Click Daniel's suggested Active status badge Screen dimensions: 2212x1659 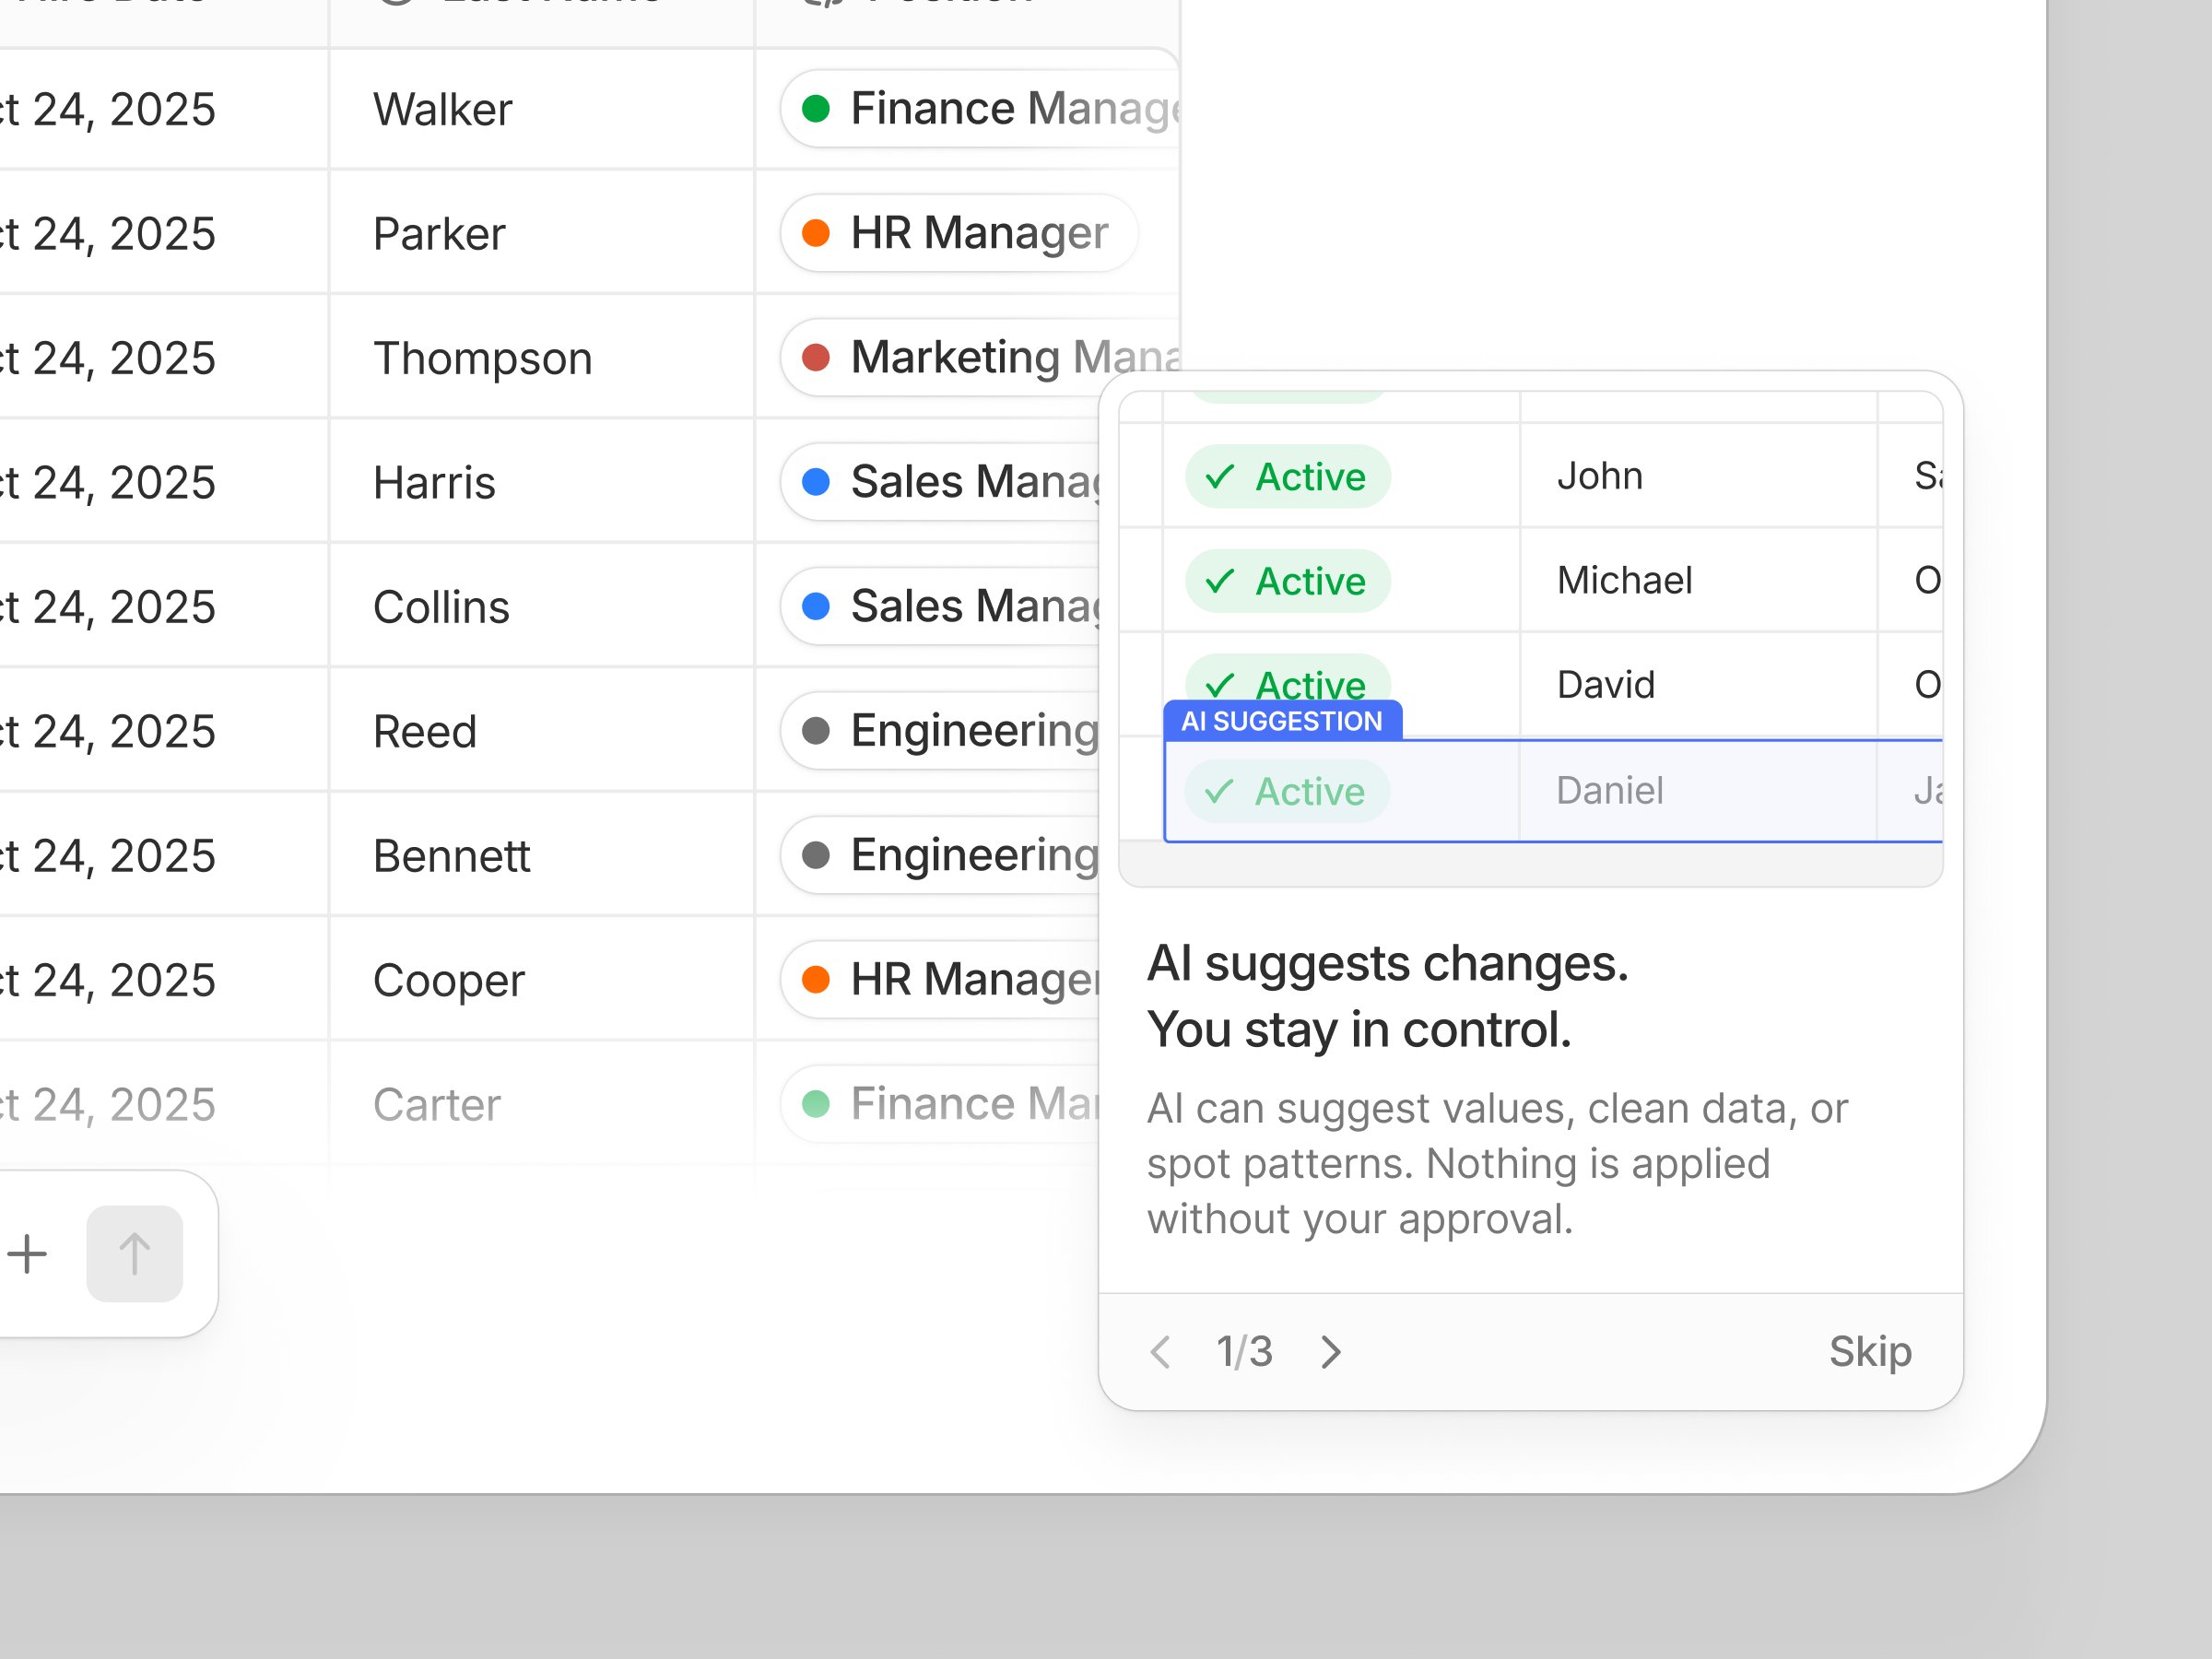[1287, 792]
